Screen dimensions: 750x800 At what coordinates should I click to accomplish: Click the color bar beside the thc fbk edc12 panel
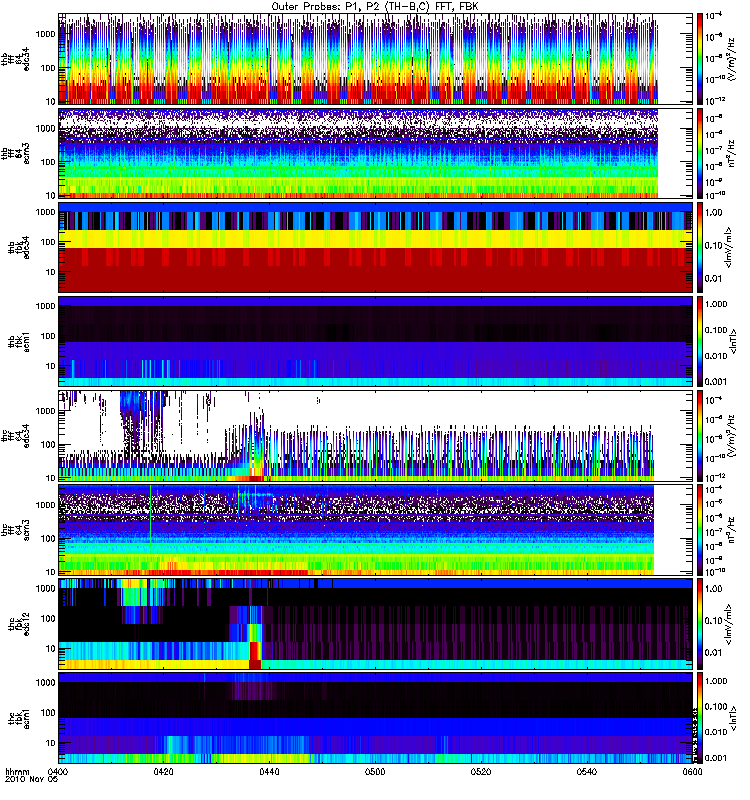(700, 624)
